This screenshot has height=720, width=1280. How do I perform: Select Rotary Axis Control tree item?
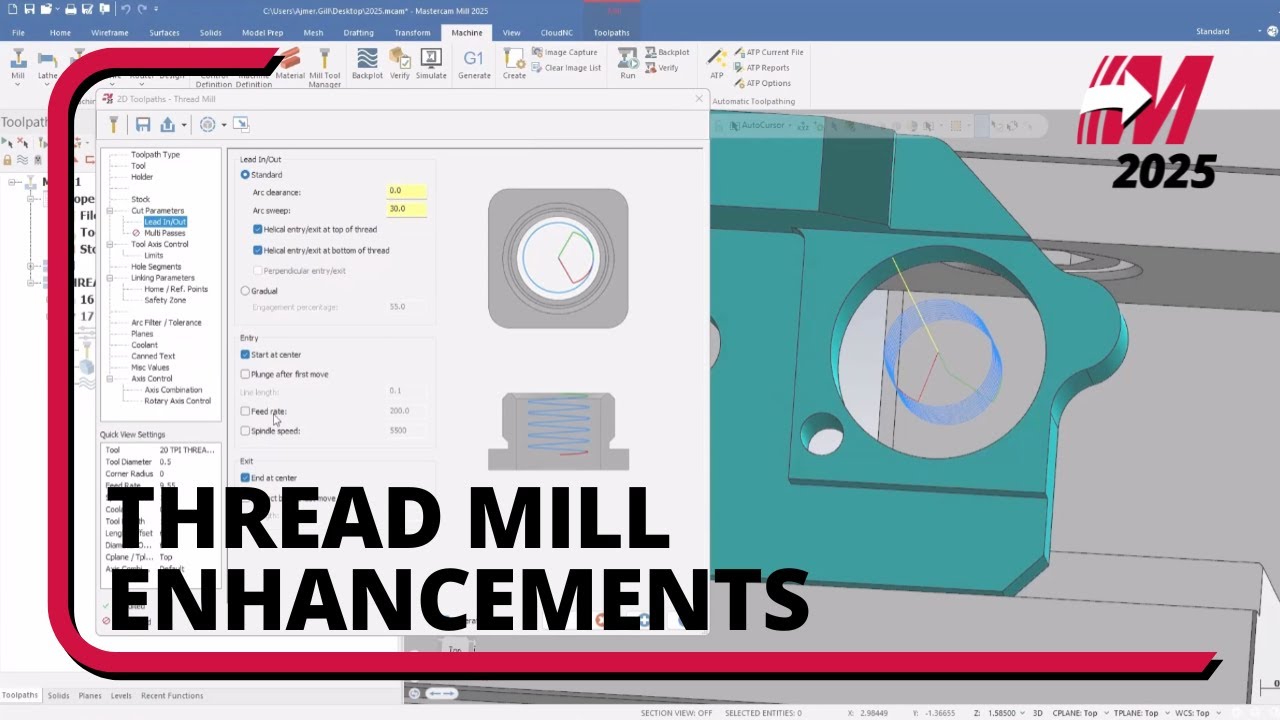tap(177, 401)
